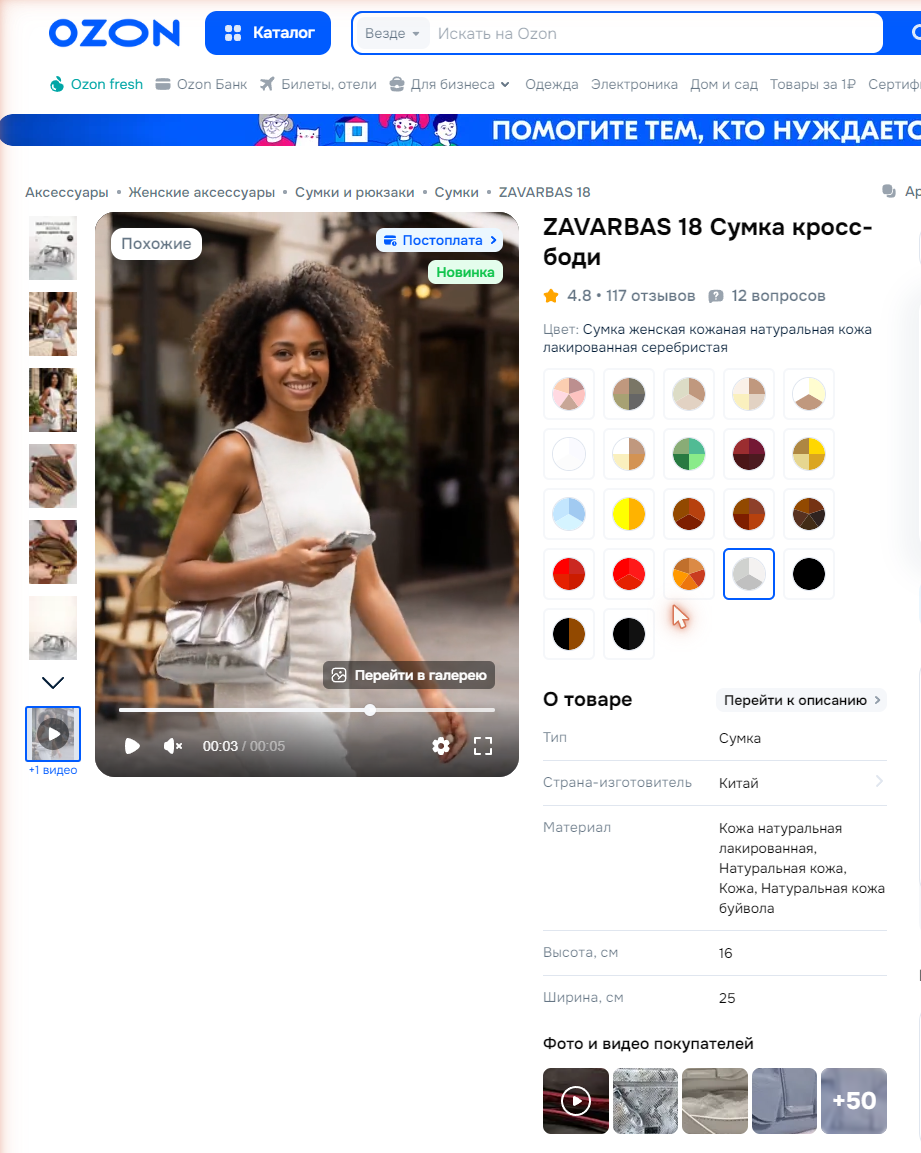
Task: Expand Для бизнеса dropdown
Action: point(449,85)
